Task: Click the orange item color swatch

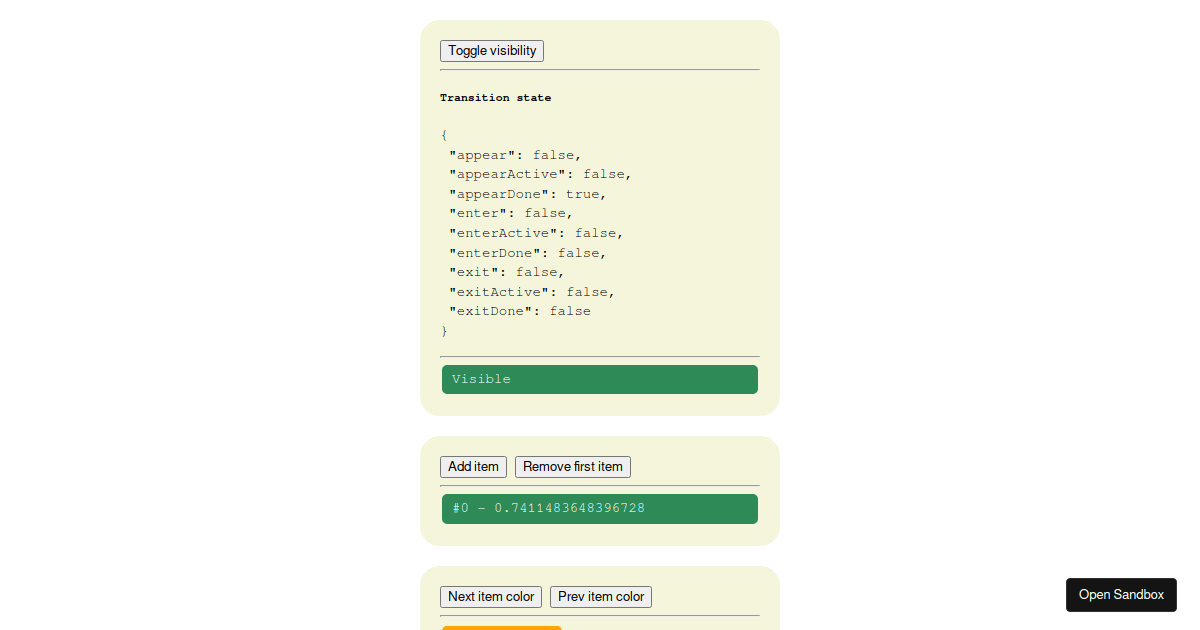Action: [x=501, y=628]
